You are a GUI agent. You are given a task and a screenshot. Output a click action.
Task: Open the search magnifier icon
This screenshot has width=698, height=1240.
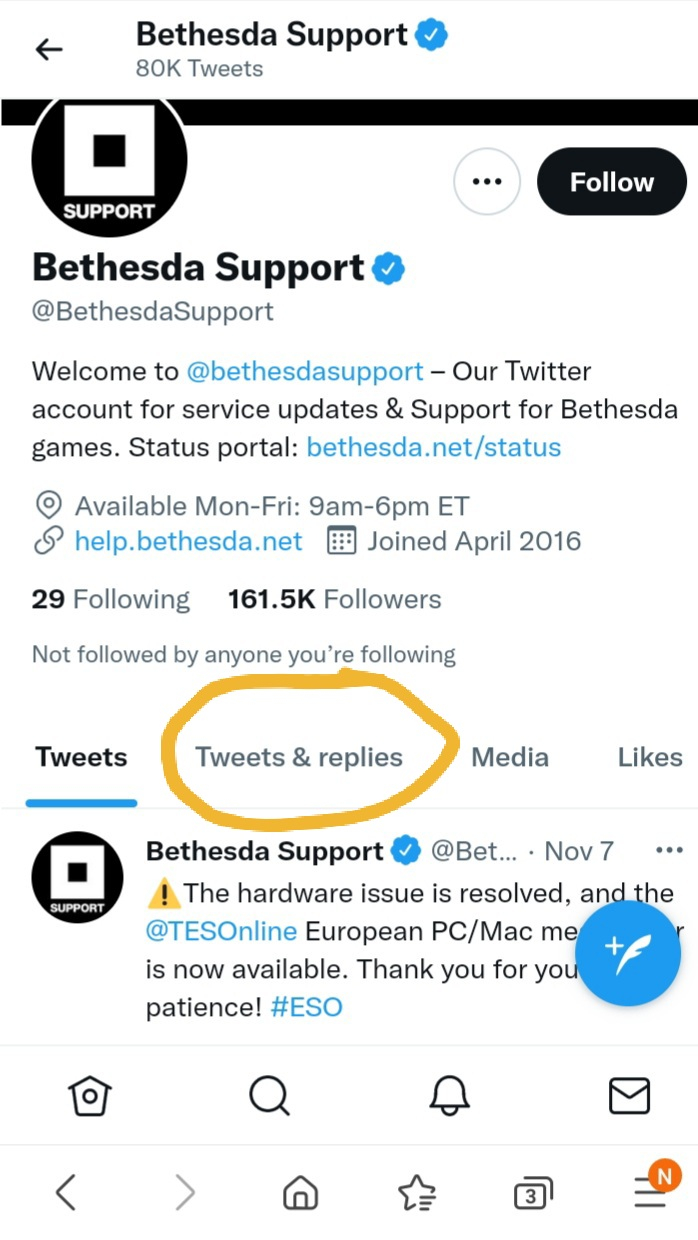coord(268,1096)
